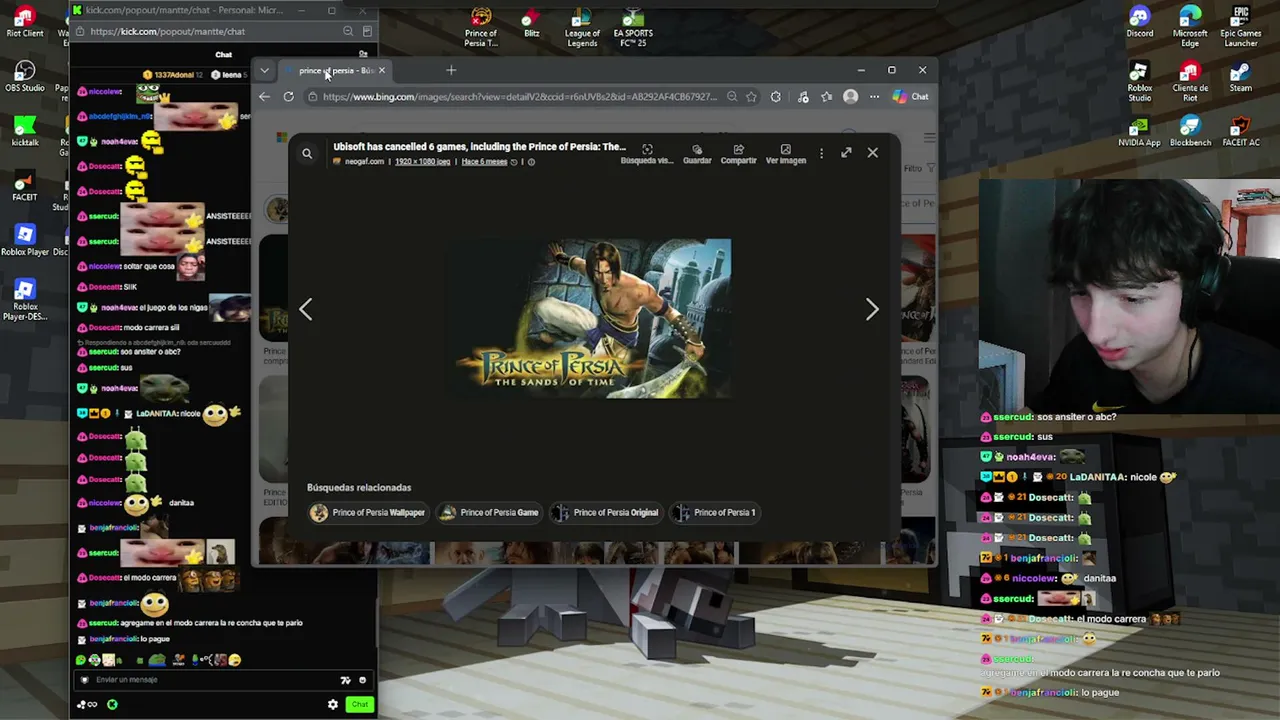Expand the Edge tab actions chevron
Viewport: 1280px width, 720px height.
(x=264, y=70)
